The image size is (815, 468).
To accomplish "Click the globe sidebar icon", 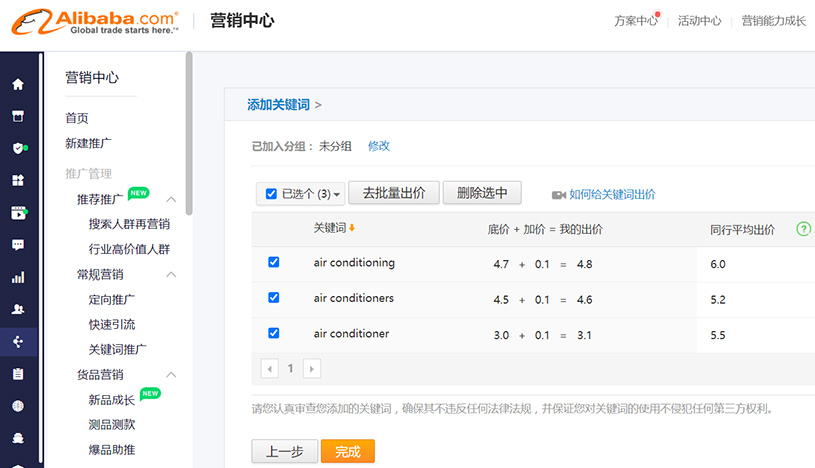I will (18, 406).
